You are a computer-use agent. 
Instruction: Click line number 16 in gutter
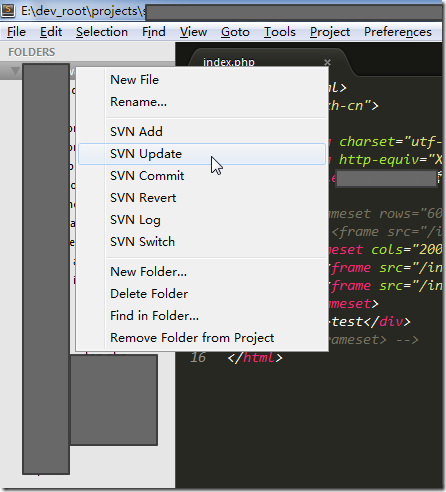[198, 358]
